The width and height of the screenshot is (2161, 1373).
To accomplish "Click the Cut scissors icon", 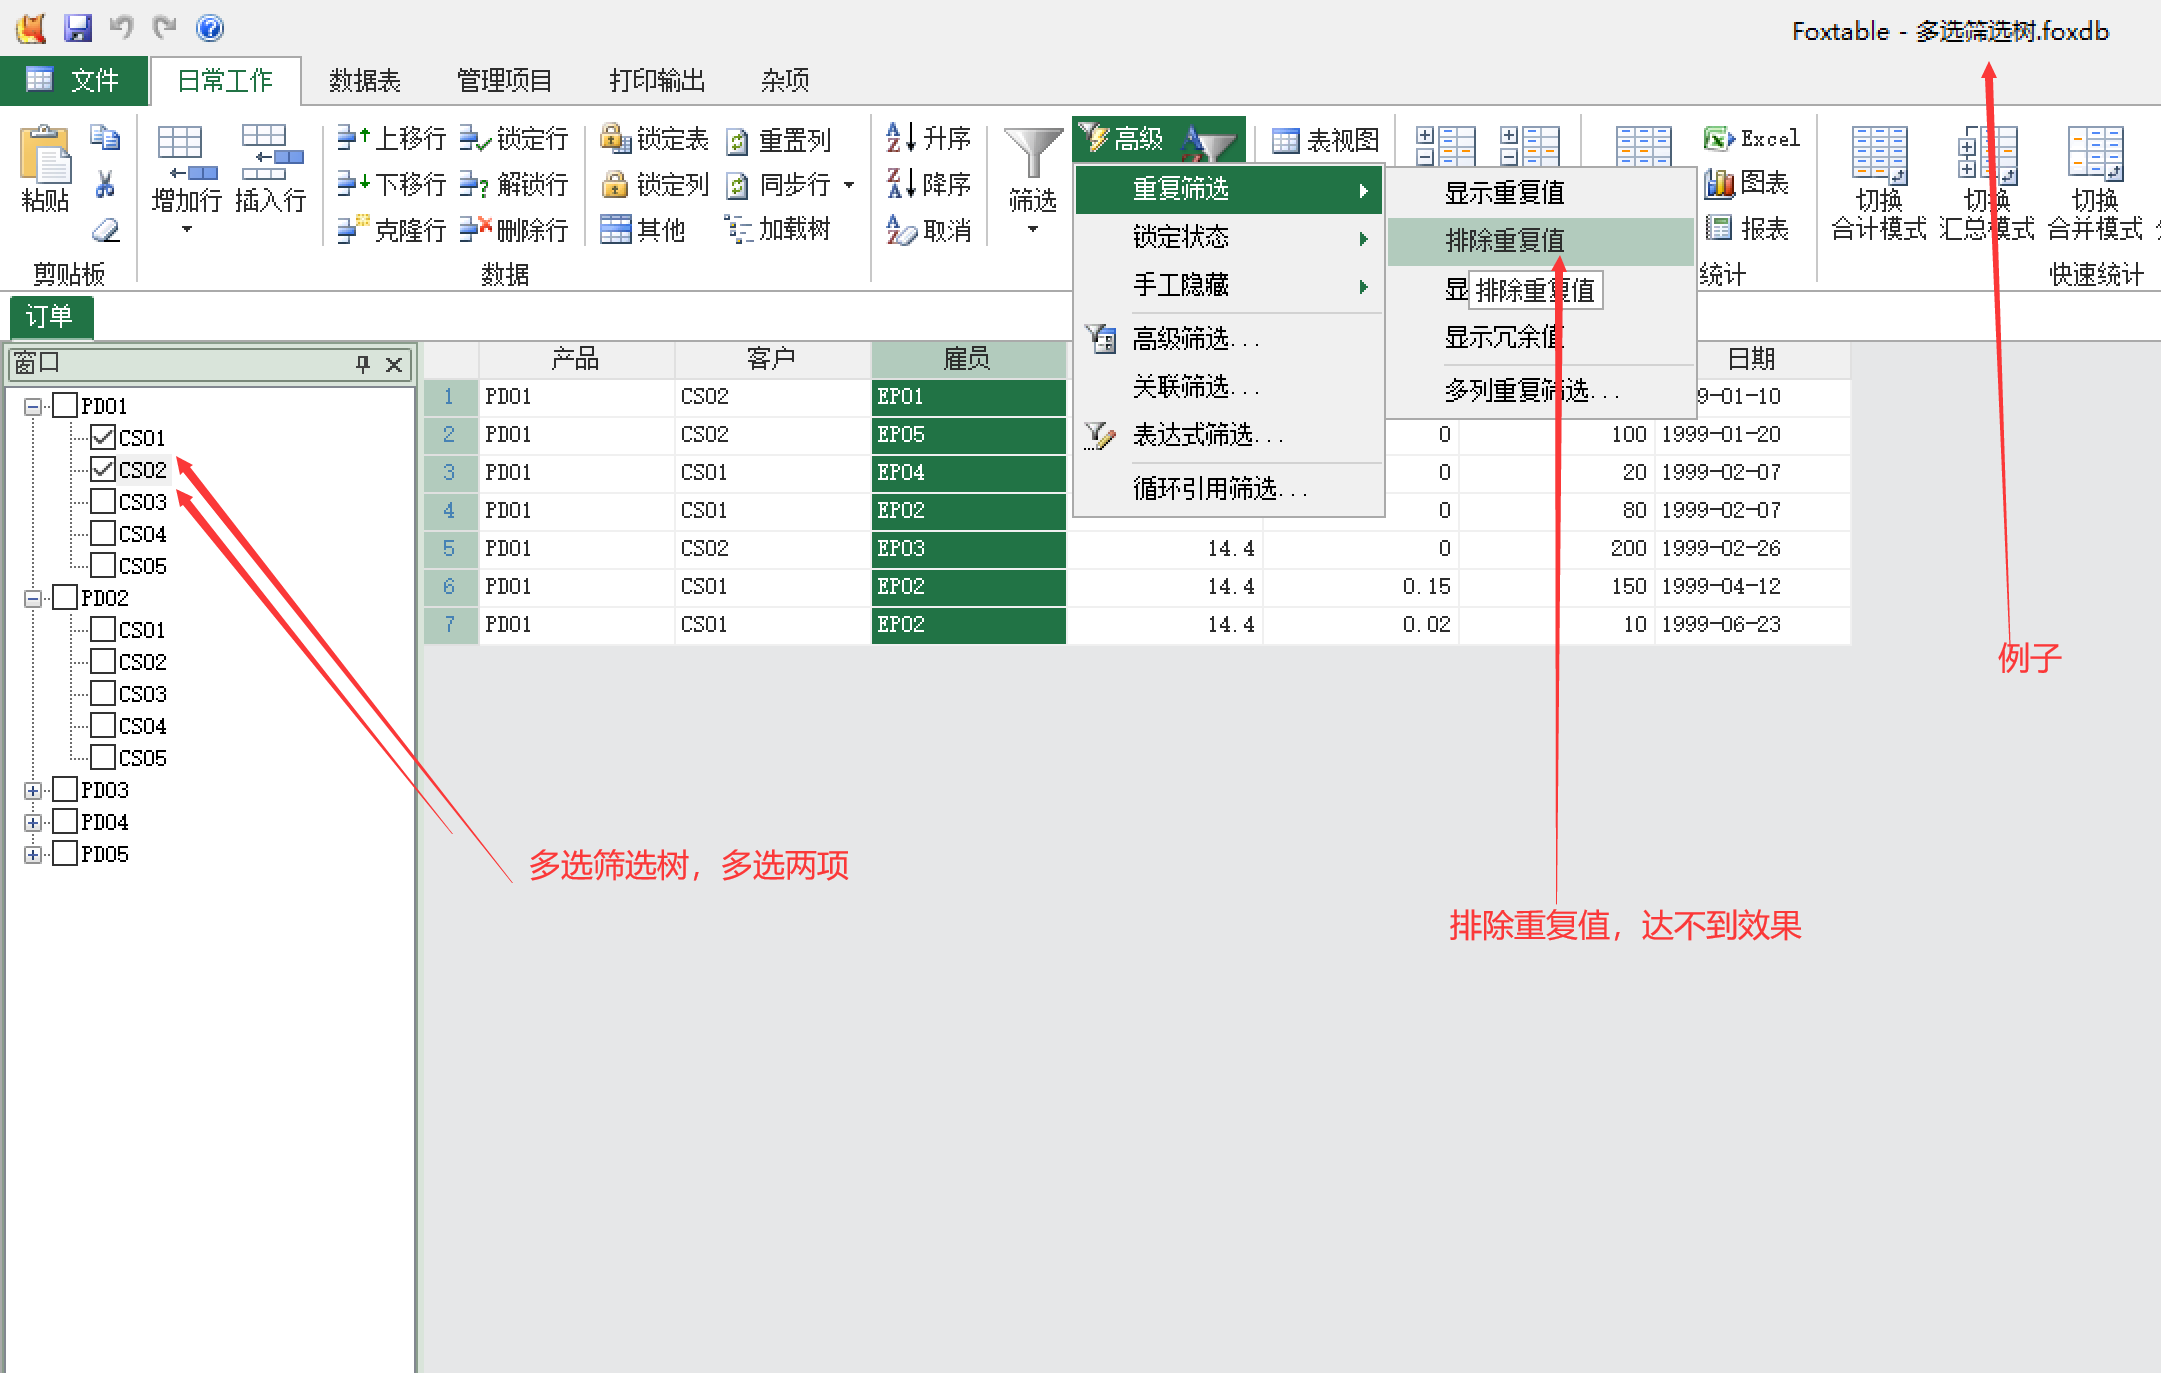I will pyautogui.click(x=105, y=184).
